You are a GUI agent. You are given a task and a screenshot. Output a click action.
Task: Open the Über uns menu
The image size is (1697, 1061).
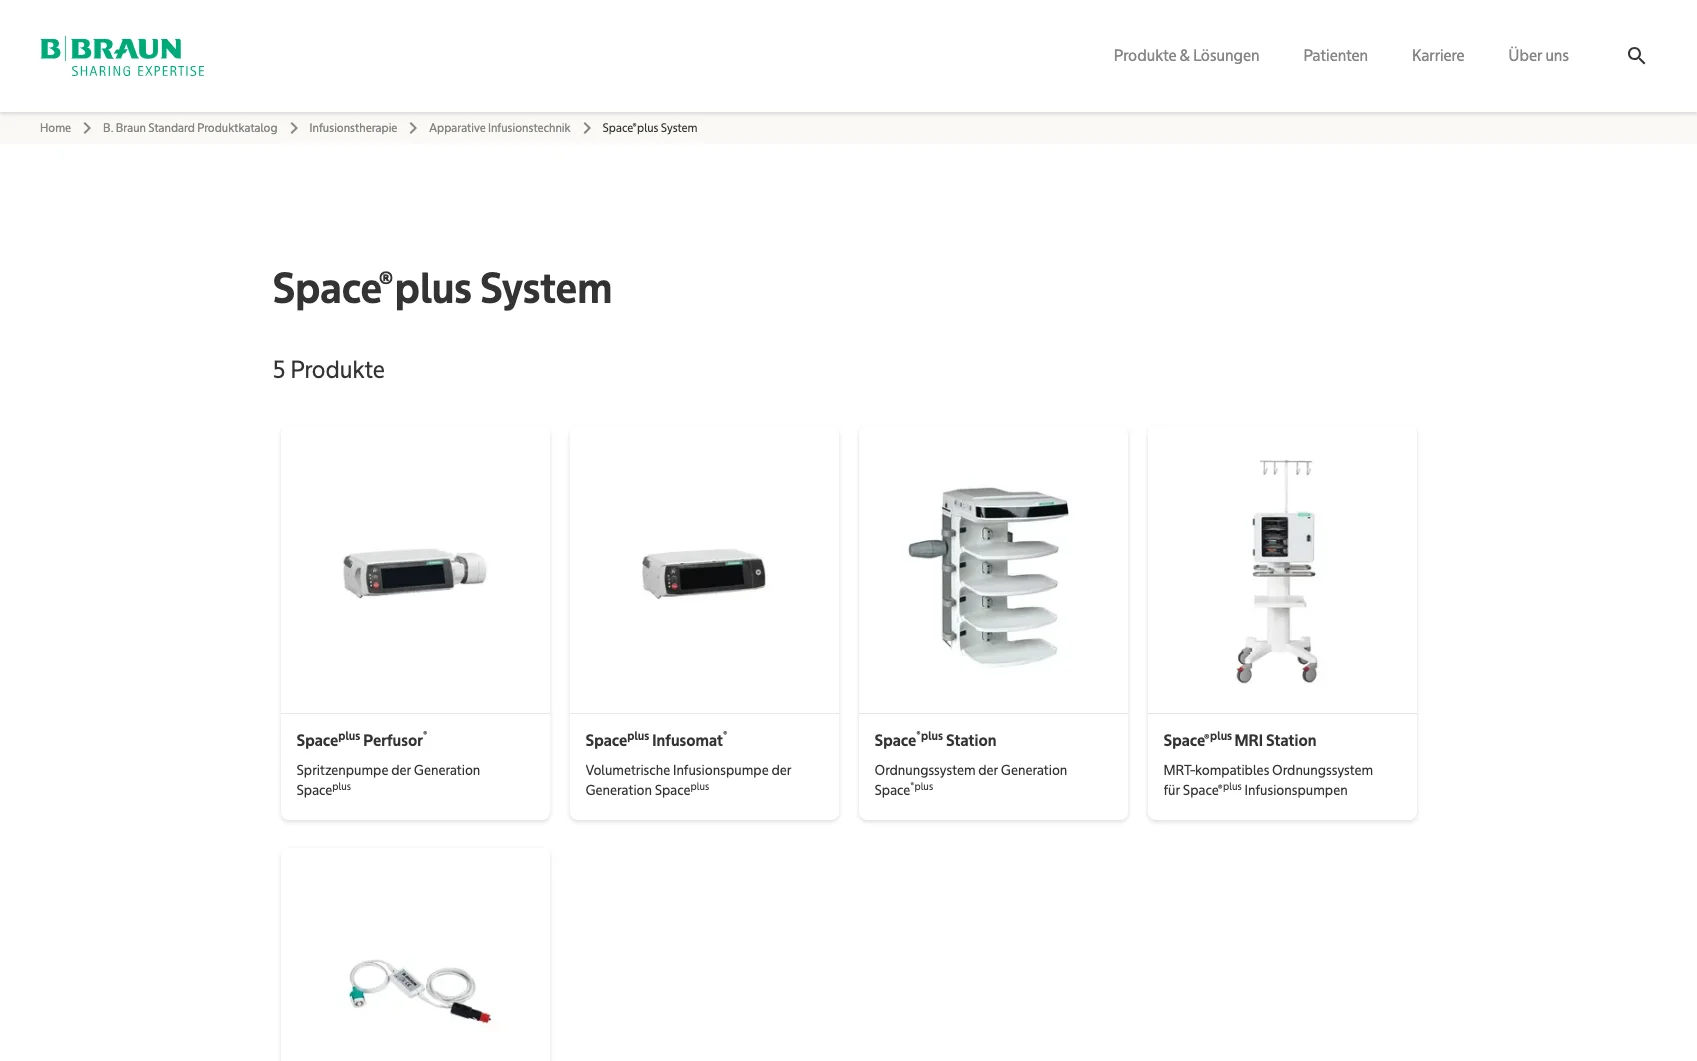[x=1538, y=56]
